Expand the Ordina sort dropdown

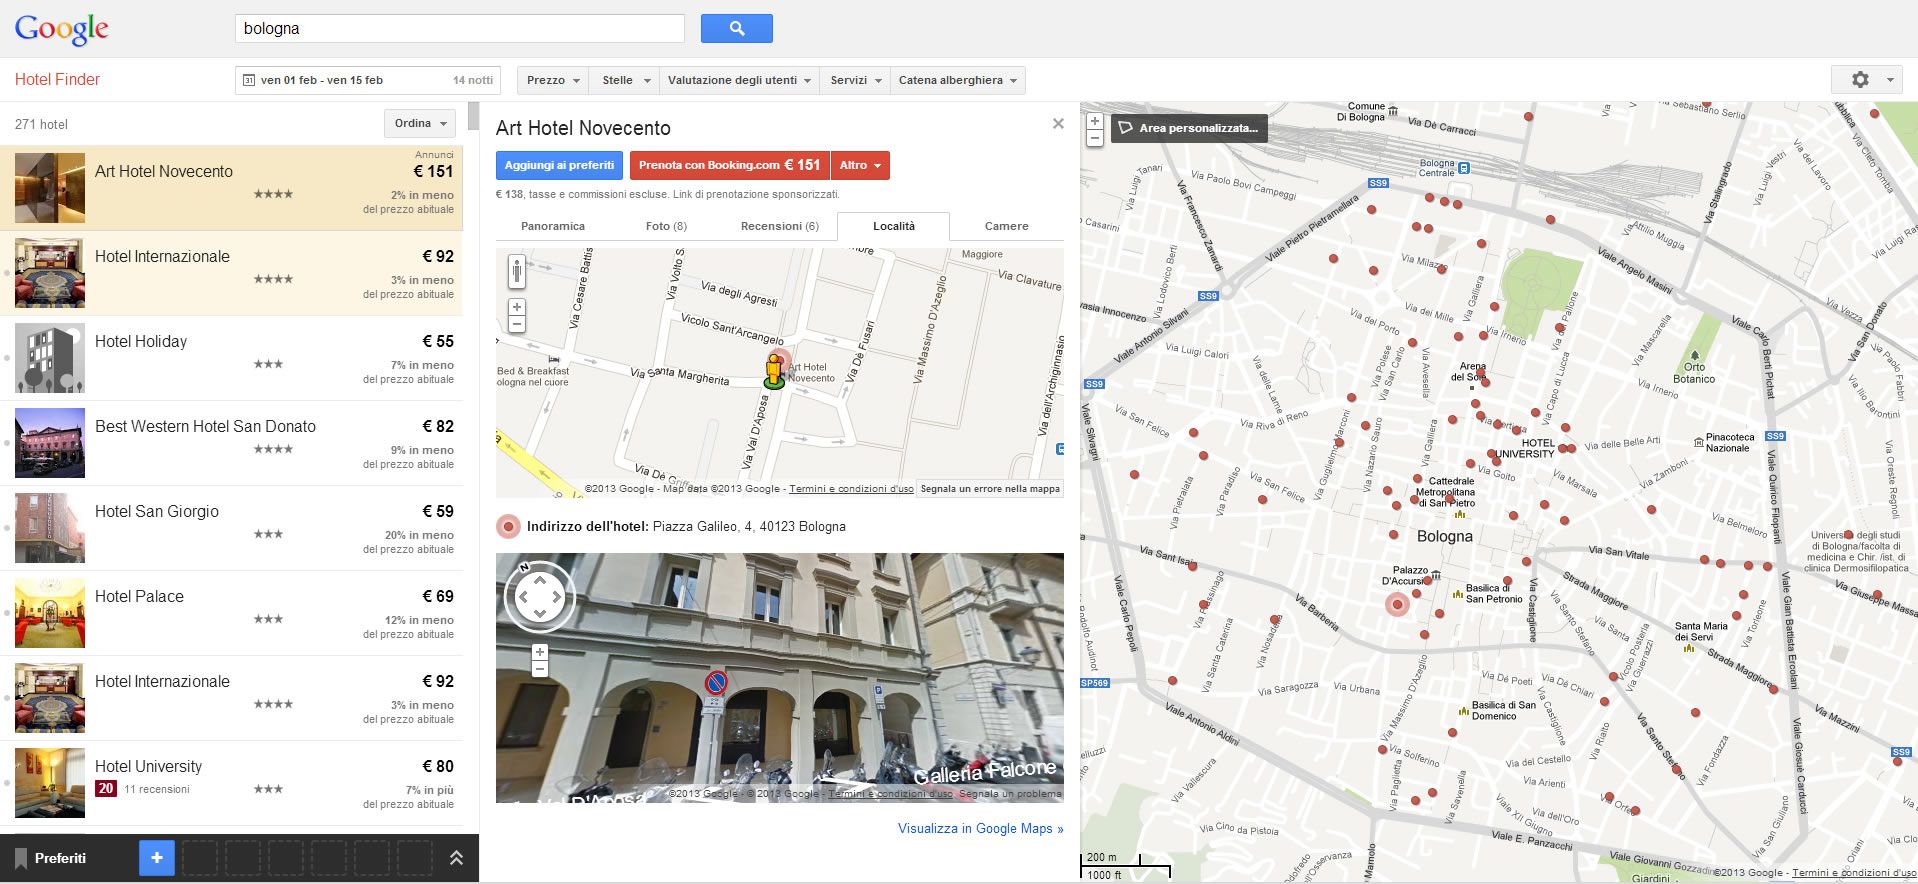click(420, 123)
